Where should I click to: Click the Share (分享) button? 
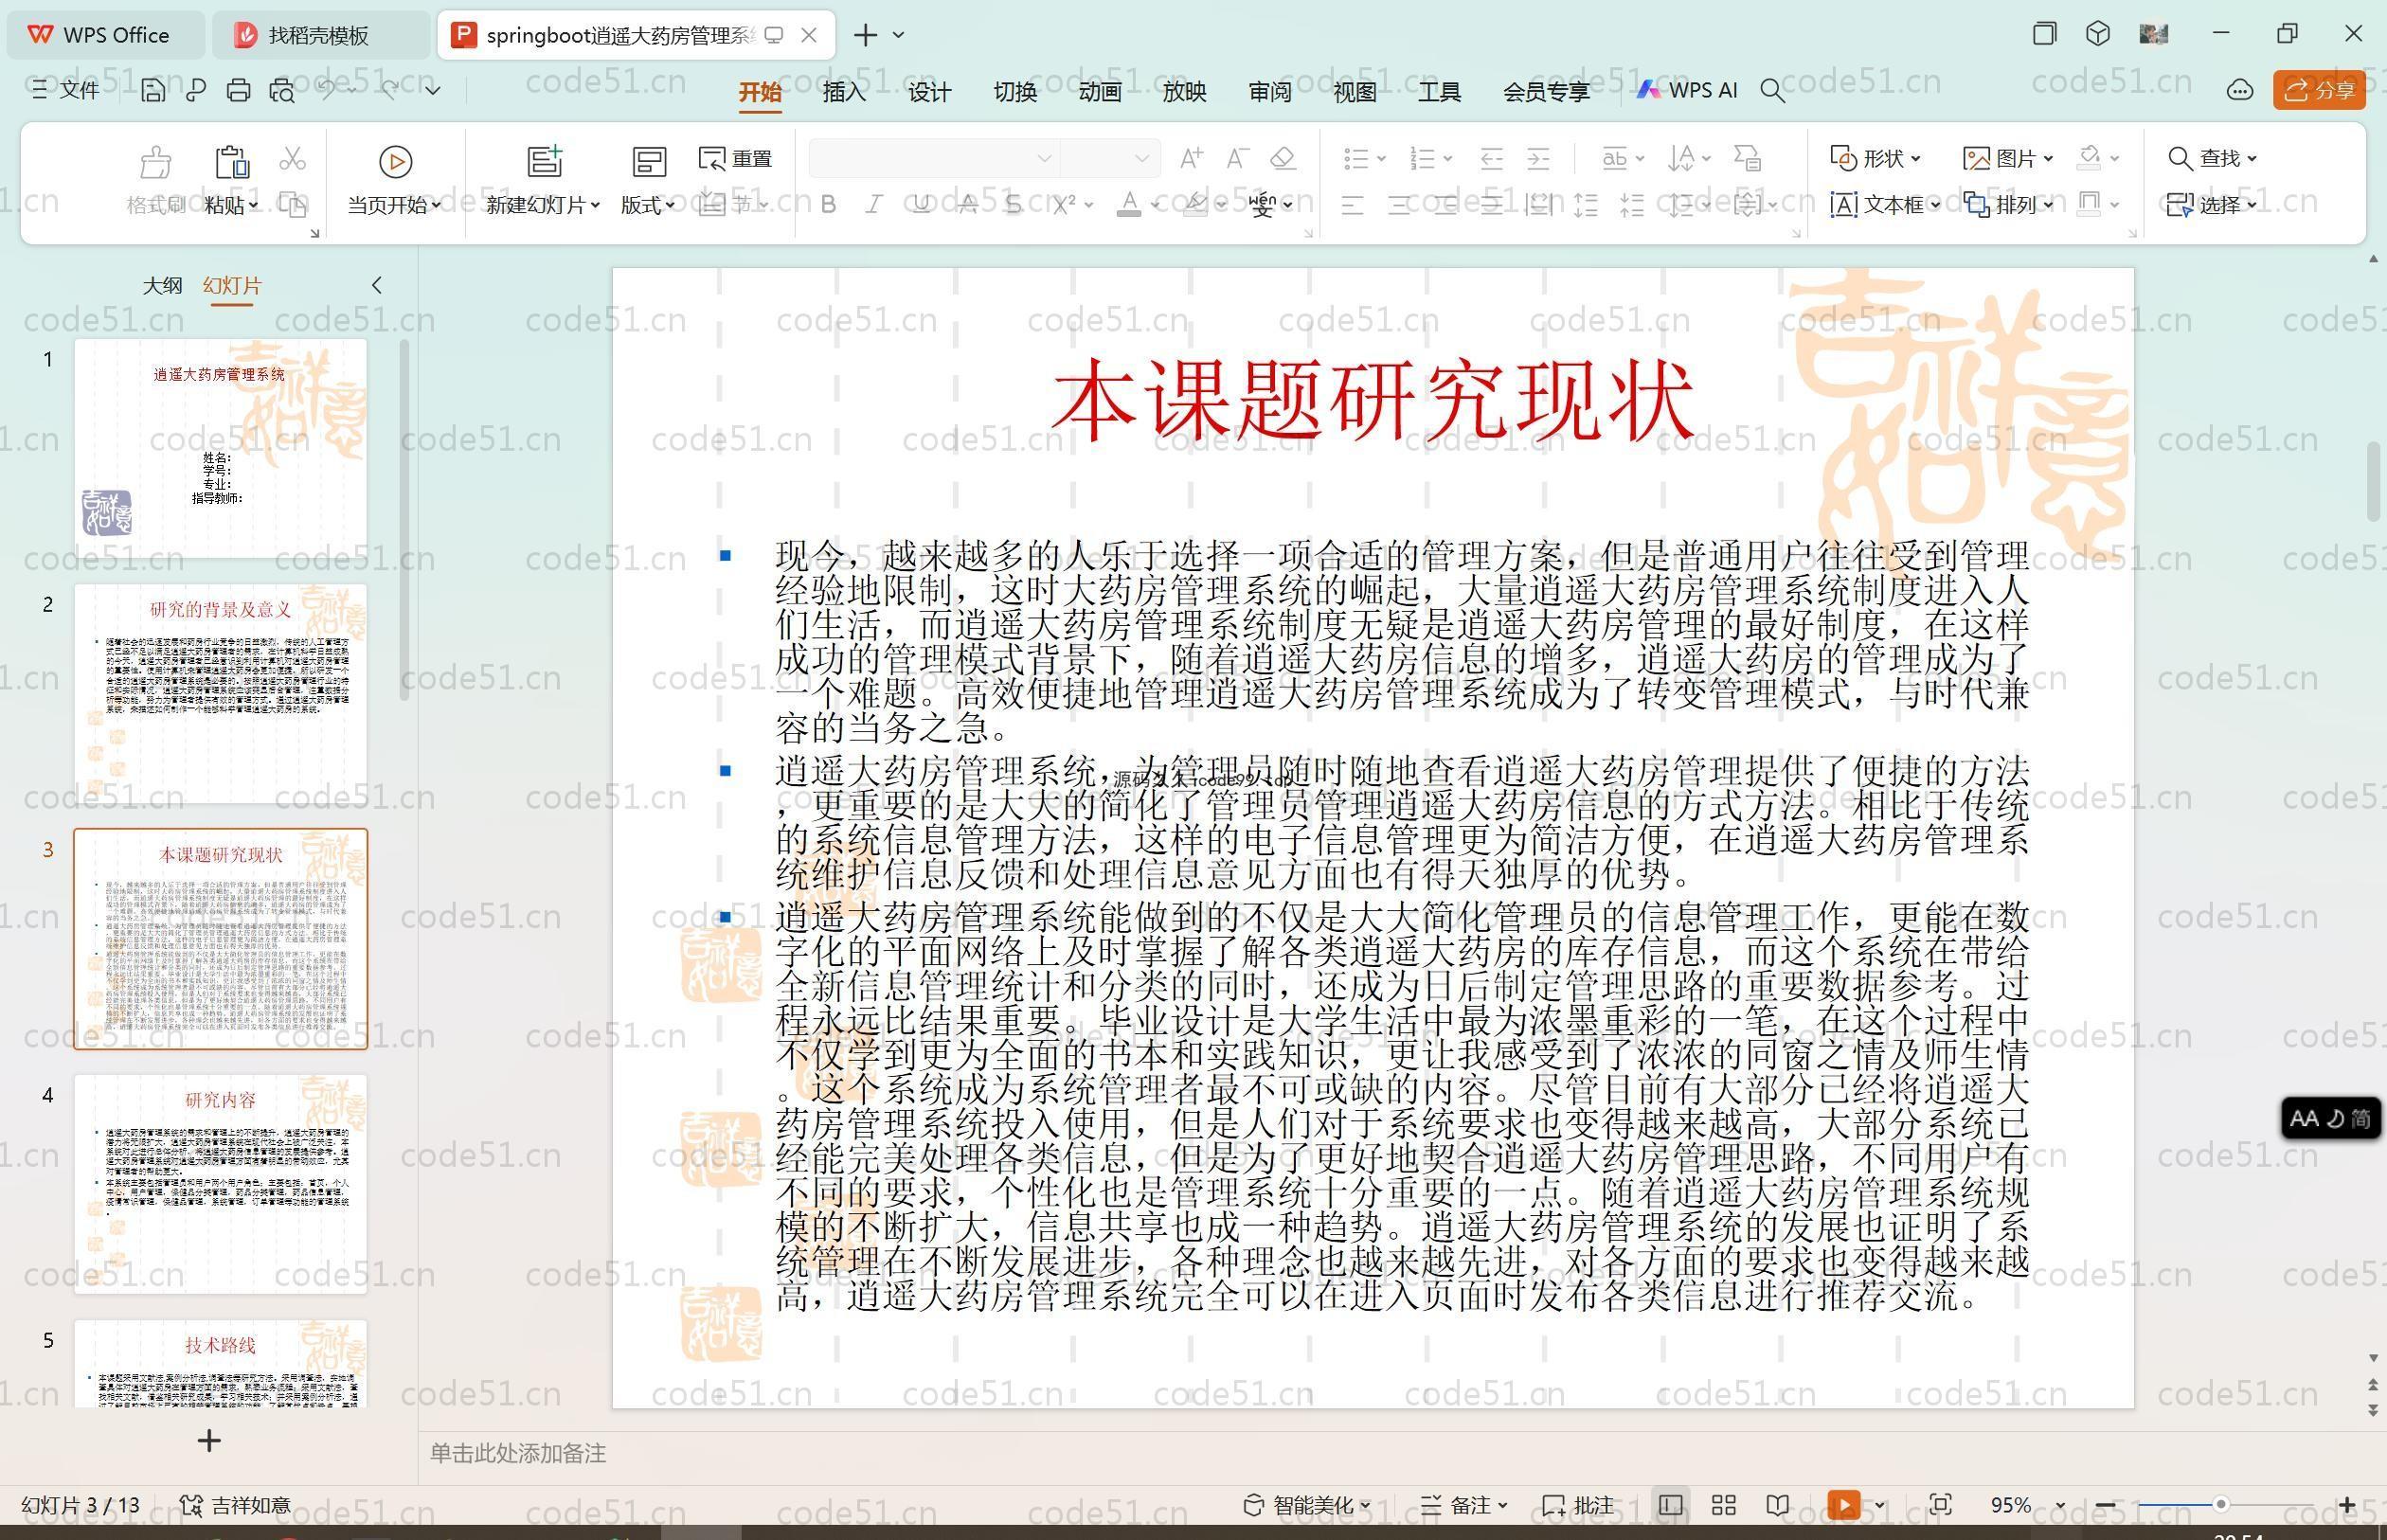[x=2319, y=90]
